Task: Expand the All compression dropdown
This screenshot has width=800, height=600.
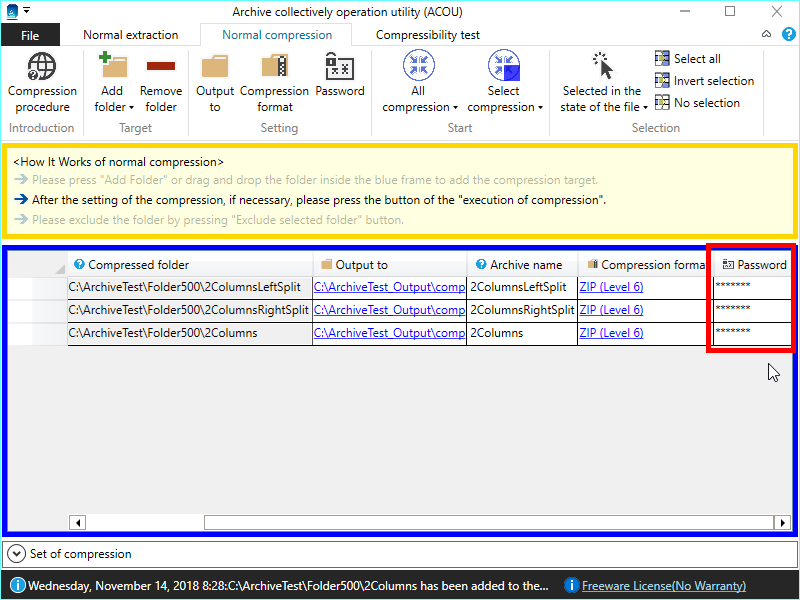Action: pyautogui.click(x=419, y=82)
